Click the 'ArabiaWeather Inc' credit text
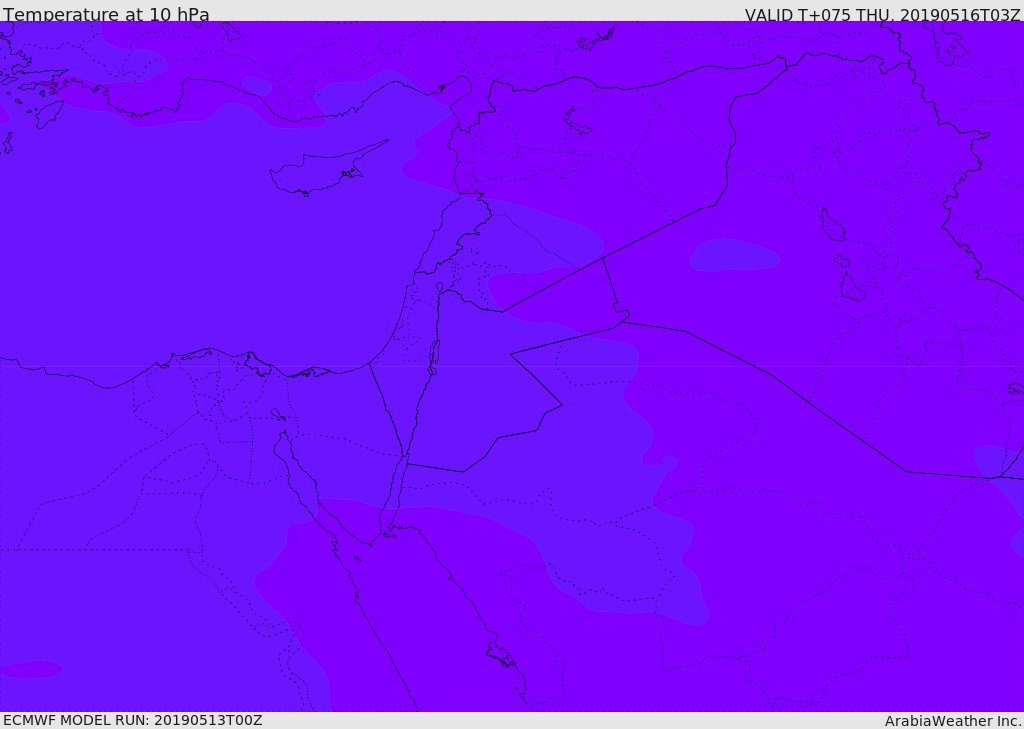 click(x=952, y=721)
